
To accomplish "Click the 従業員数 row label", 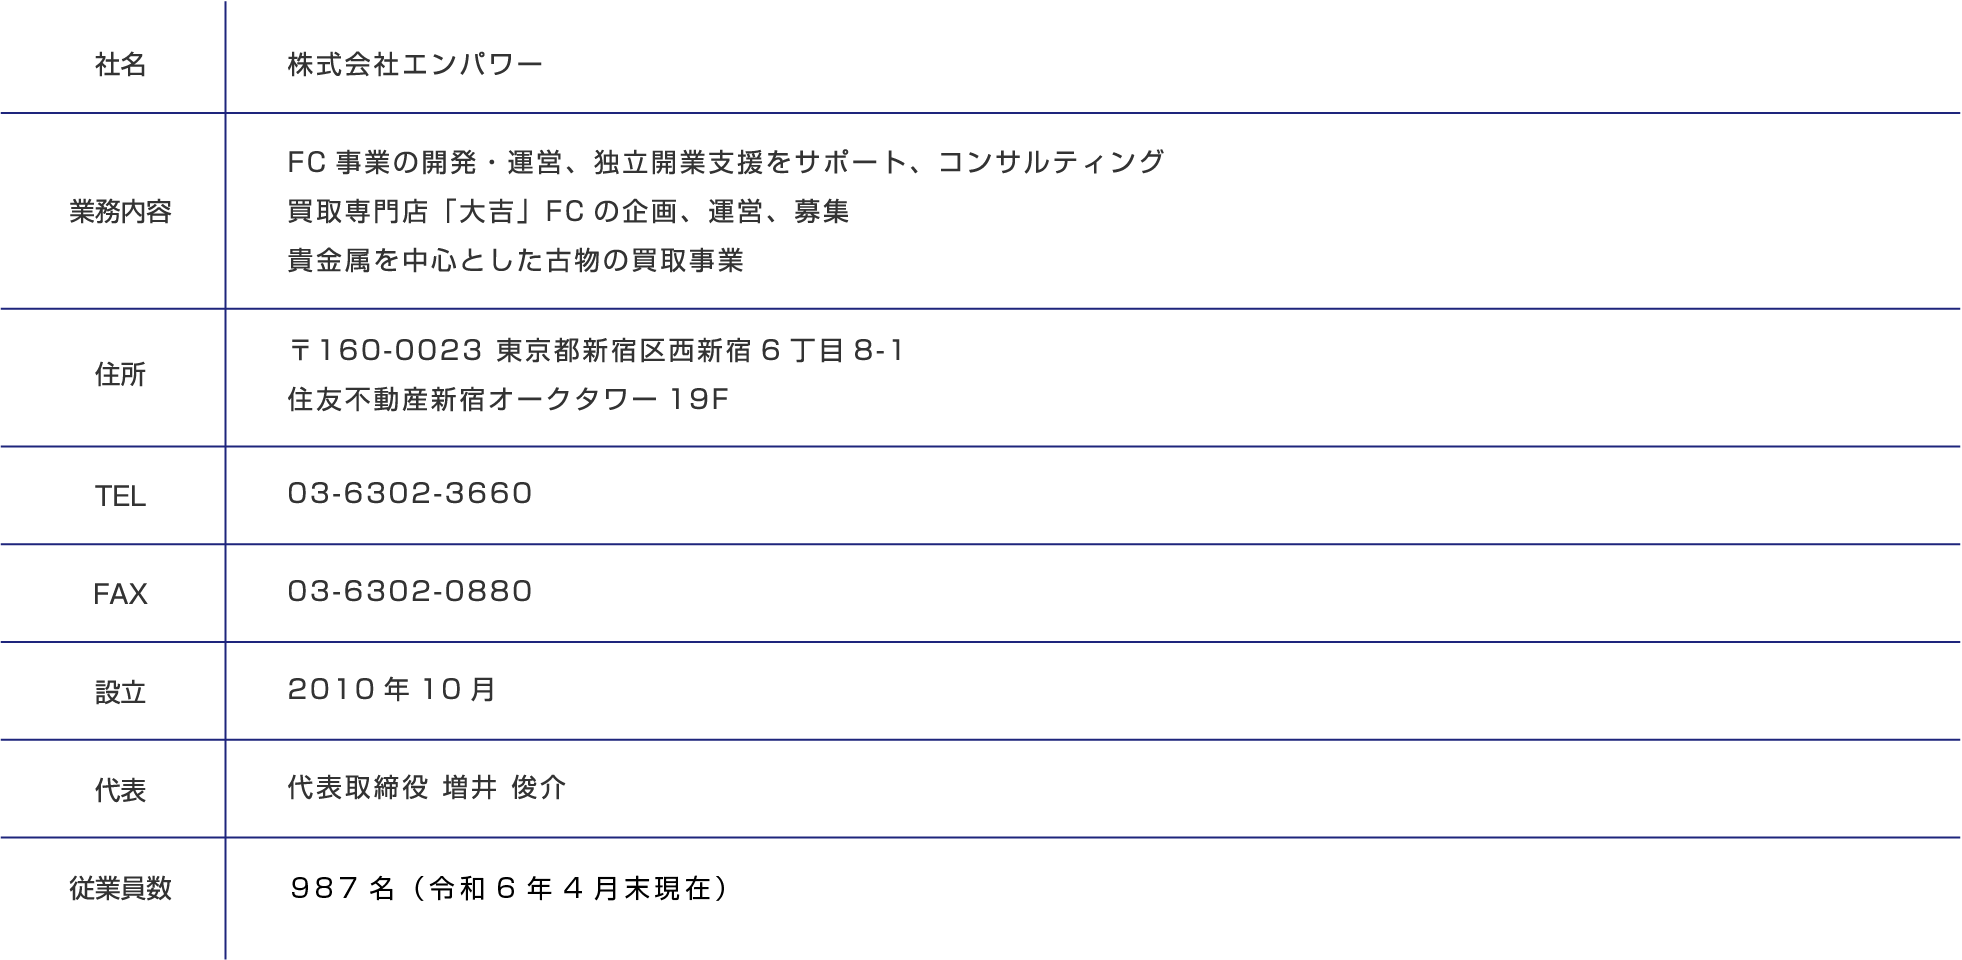I will (120, 888).
